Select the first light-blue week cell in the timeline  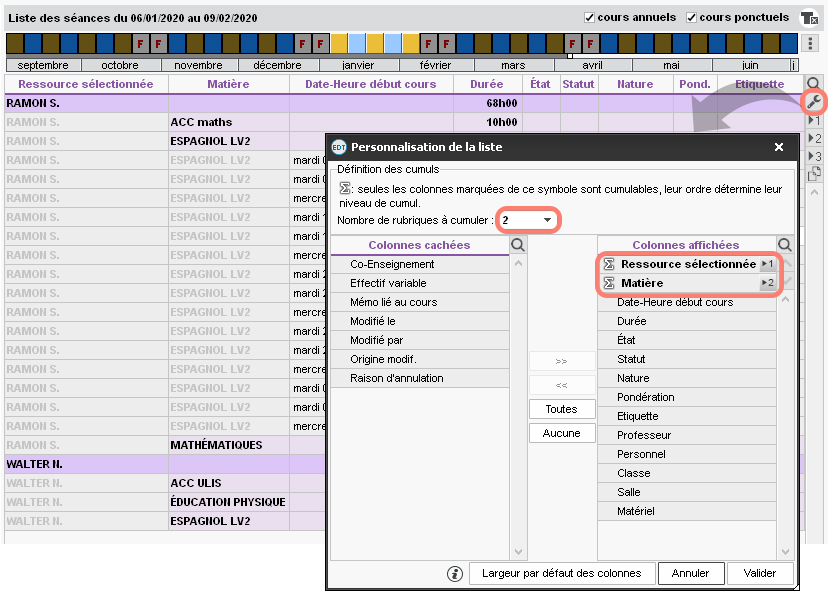point(357,43)
